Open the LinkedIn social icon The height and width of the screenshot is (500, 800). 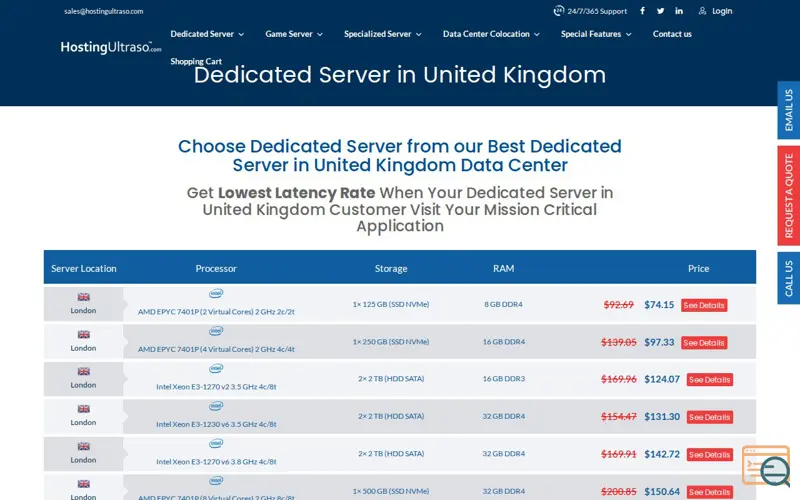[x=679, y=11]
